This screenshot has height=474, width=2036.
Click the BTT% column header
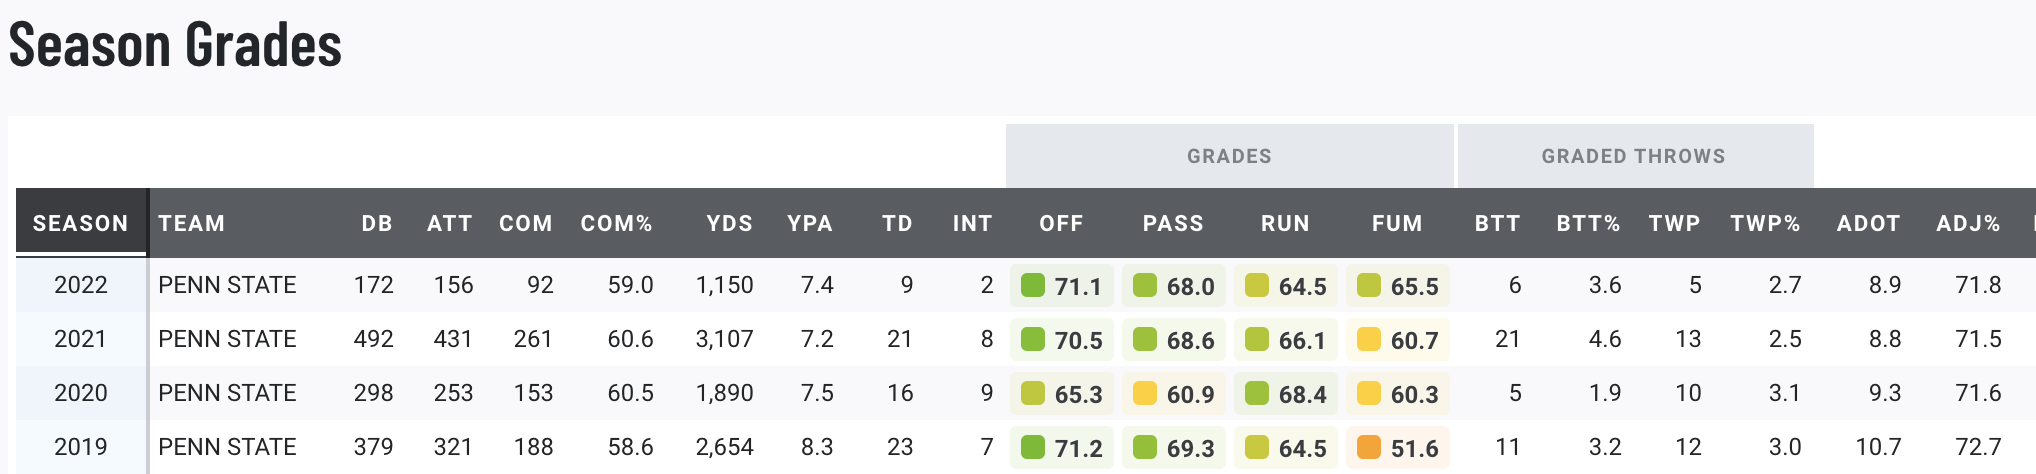click(x=1588, y=223)
